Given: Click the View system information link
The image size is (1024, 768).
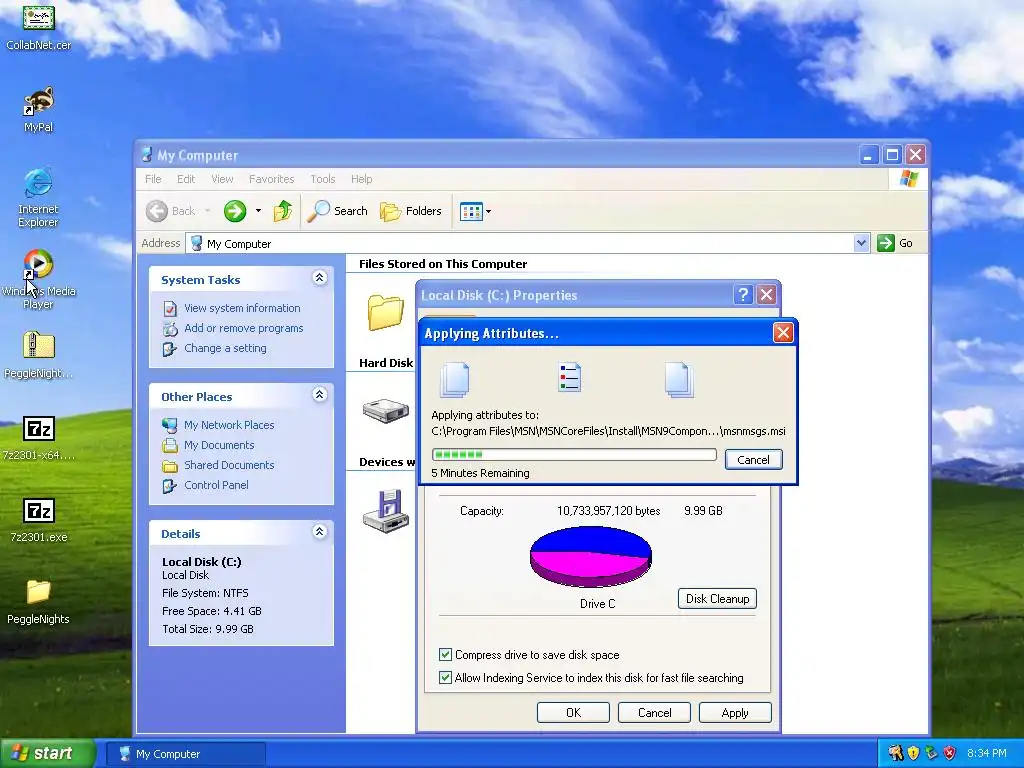Looking at the screenshot, I should pos(242,308).
